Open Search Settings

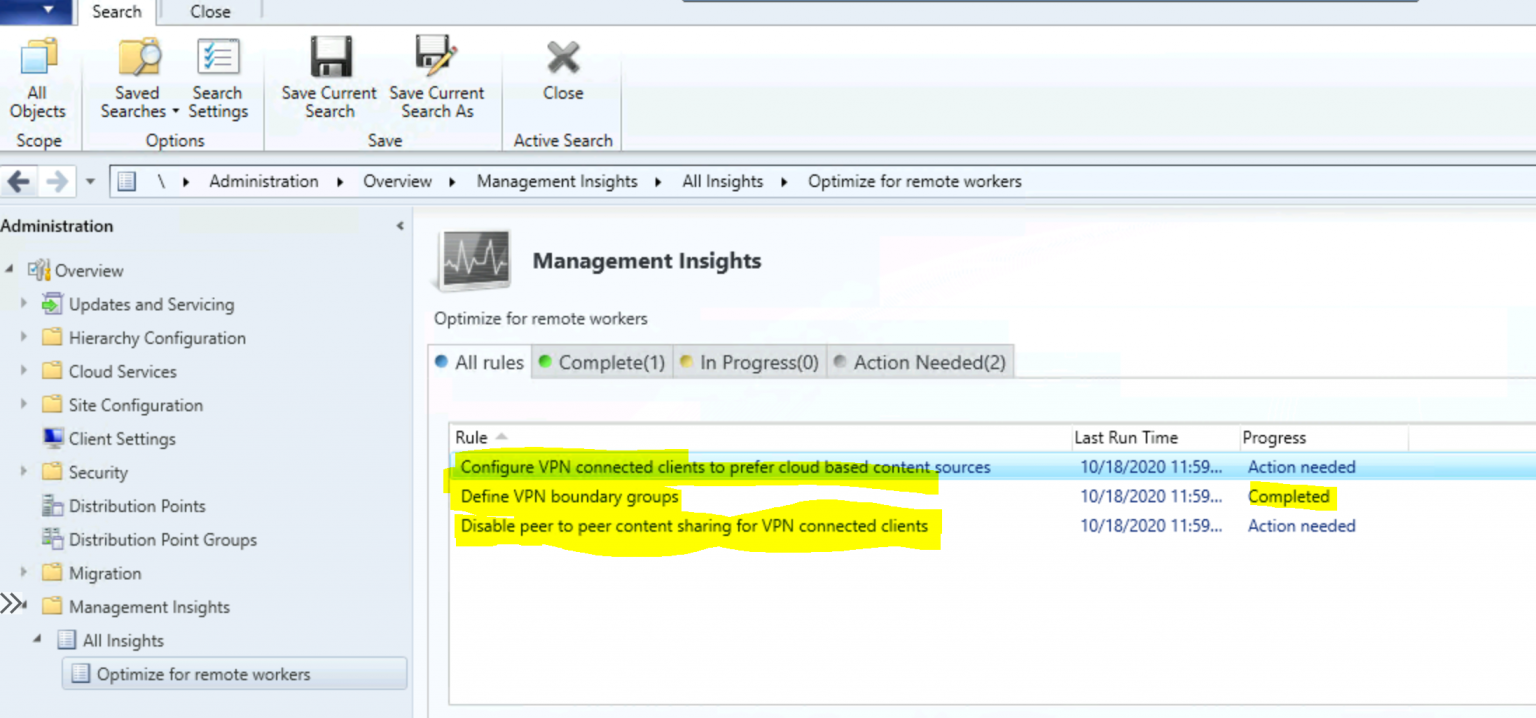point(218,75)
